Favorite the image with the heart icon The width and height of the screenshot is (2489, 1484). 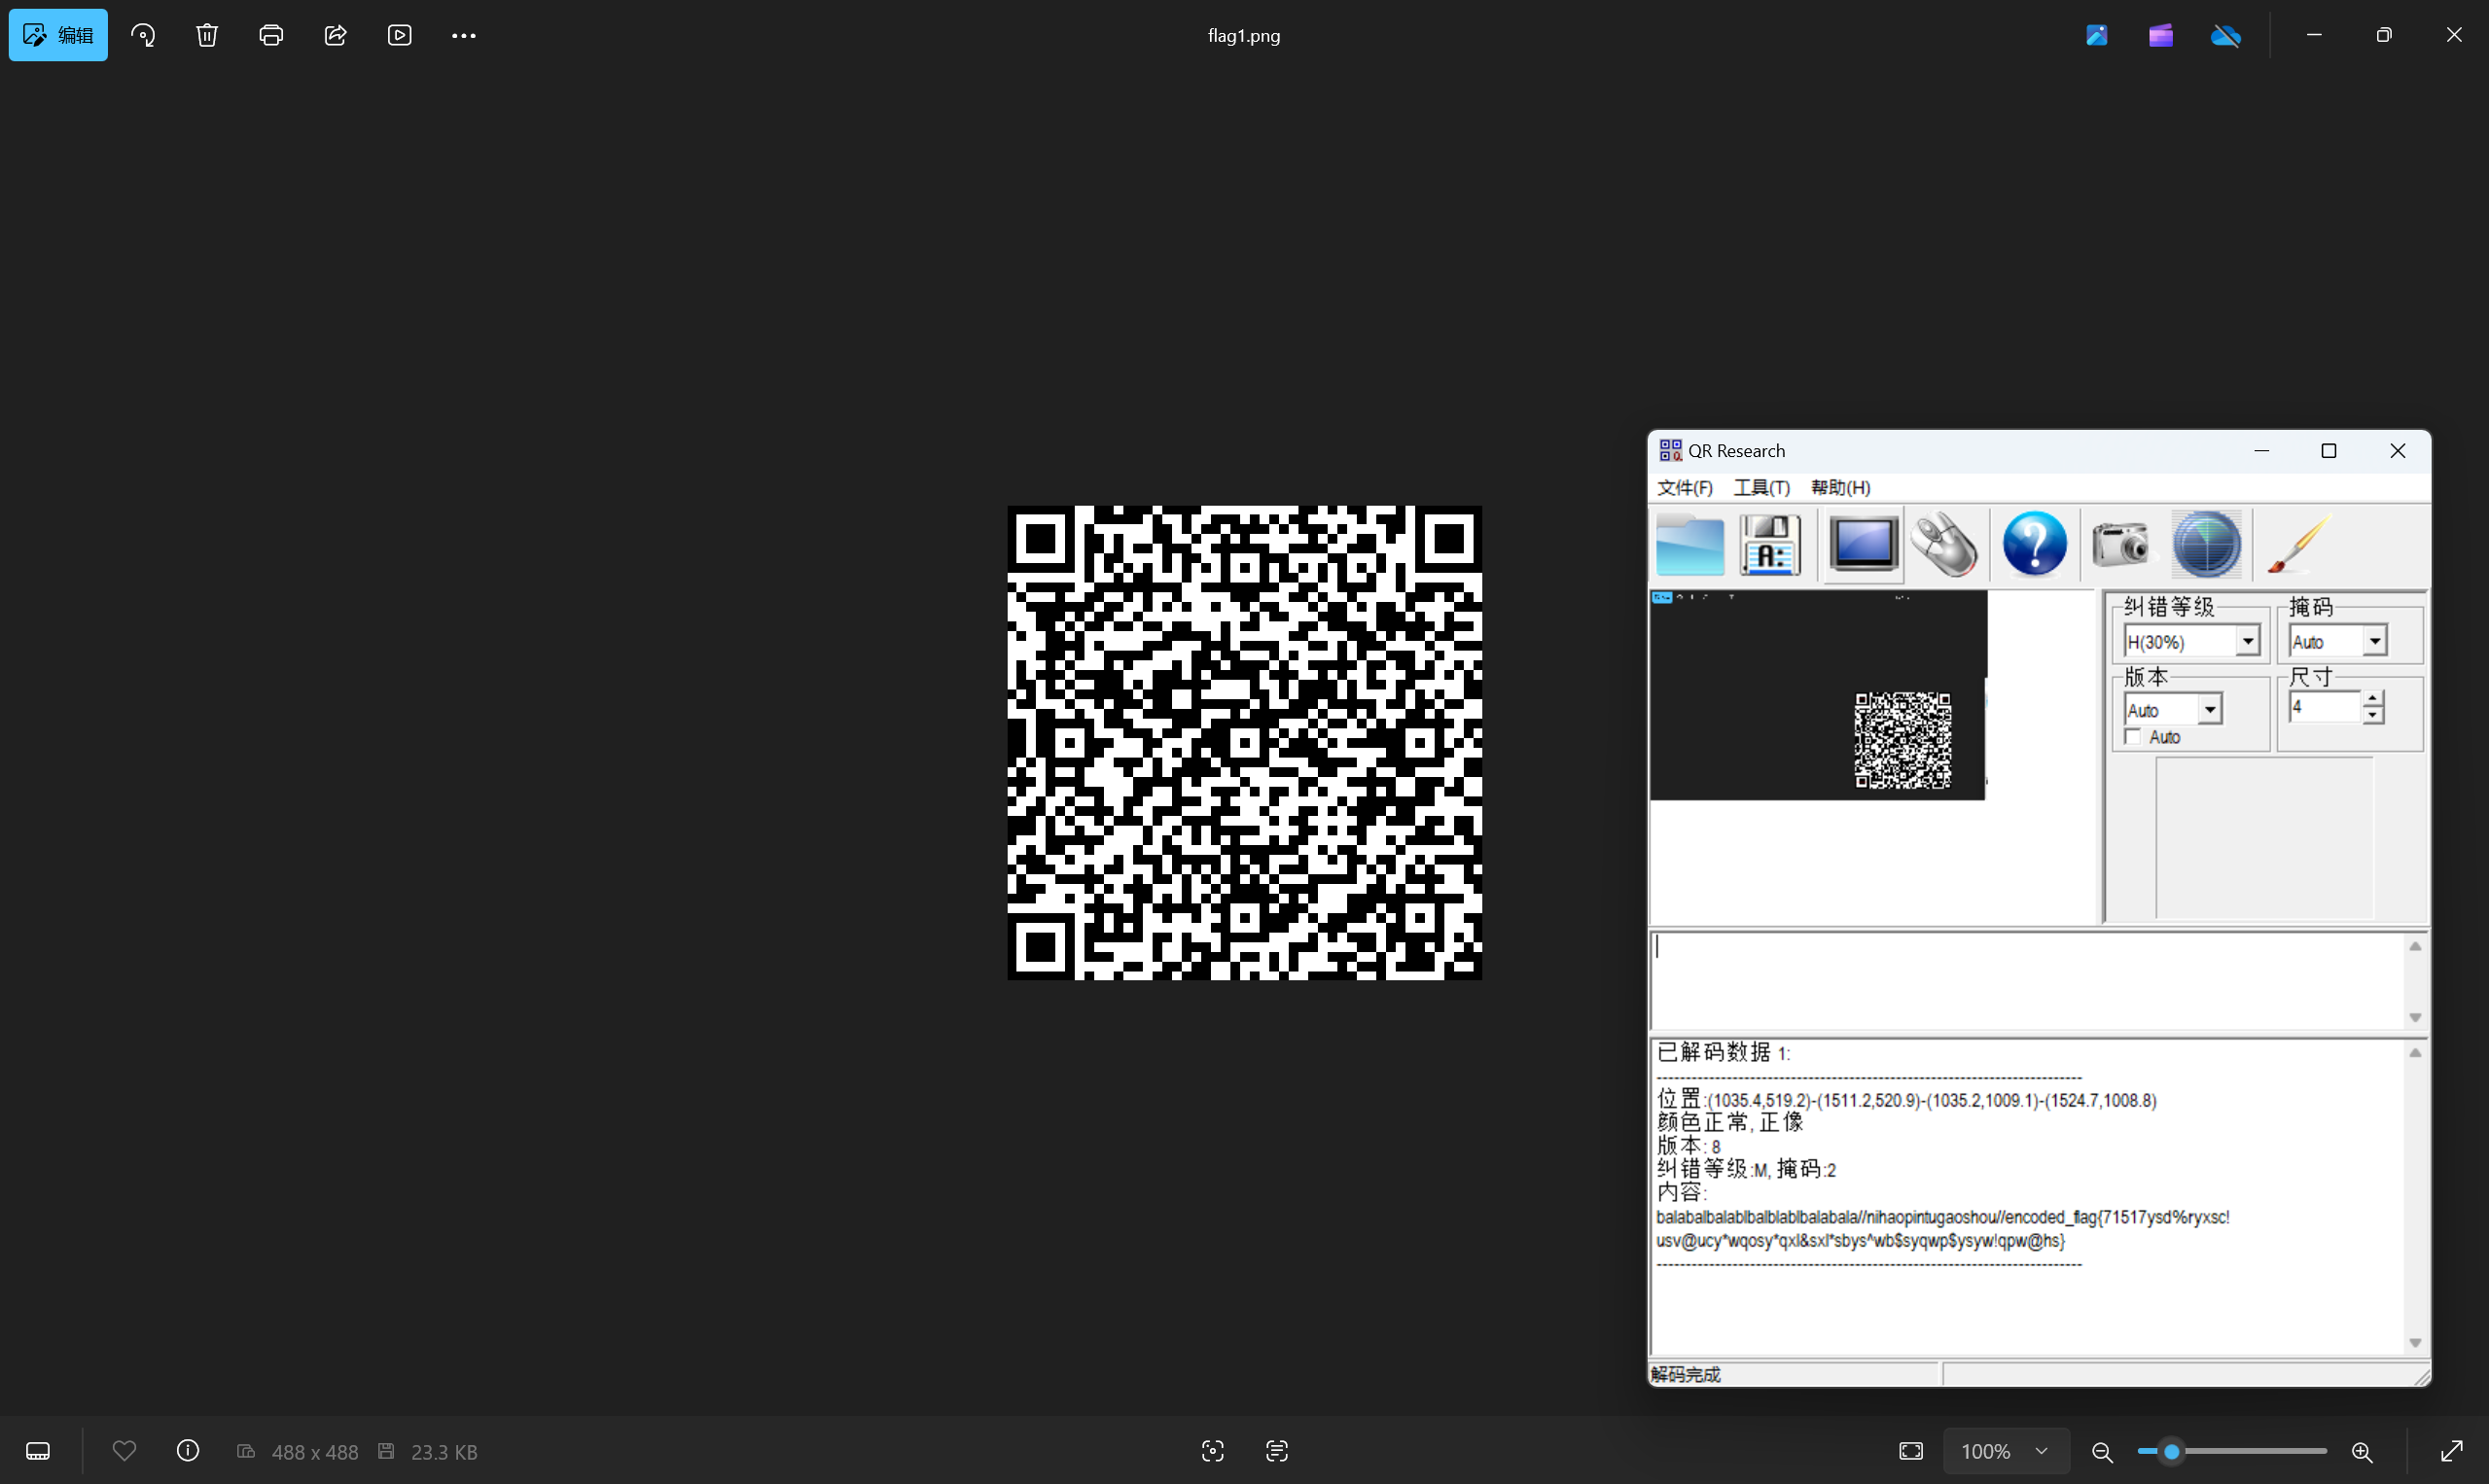click(x=124, y=1451)
